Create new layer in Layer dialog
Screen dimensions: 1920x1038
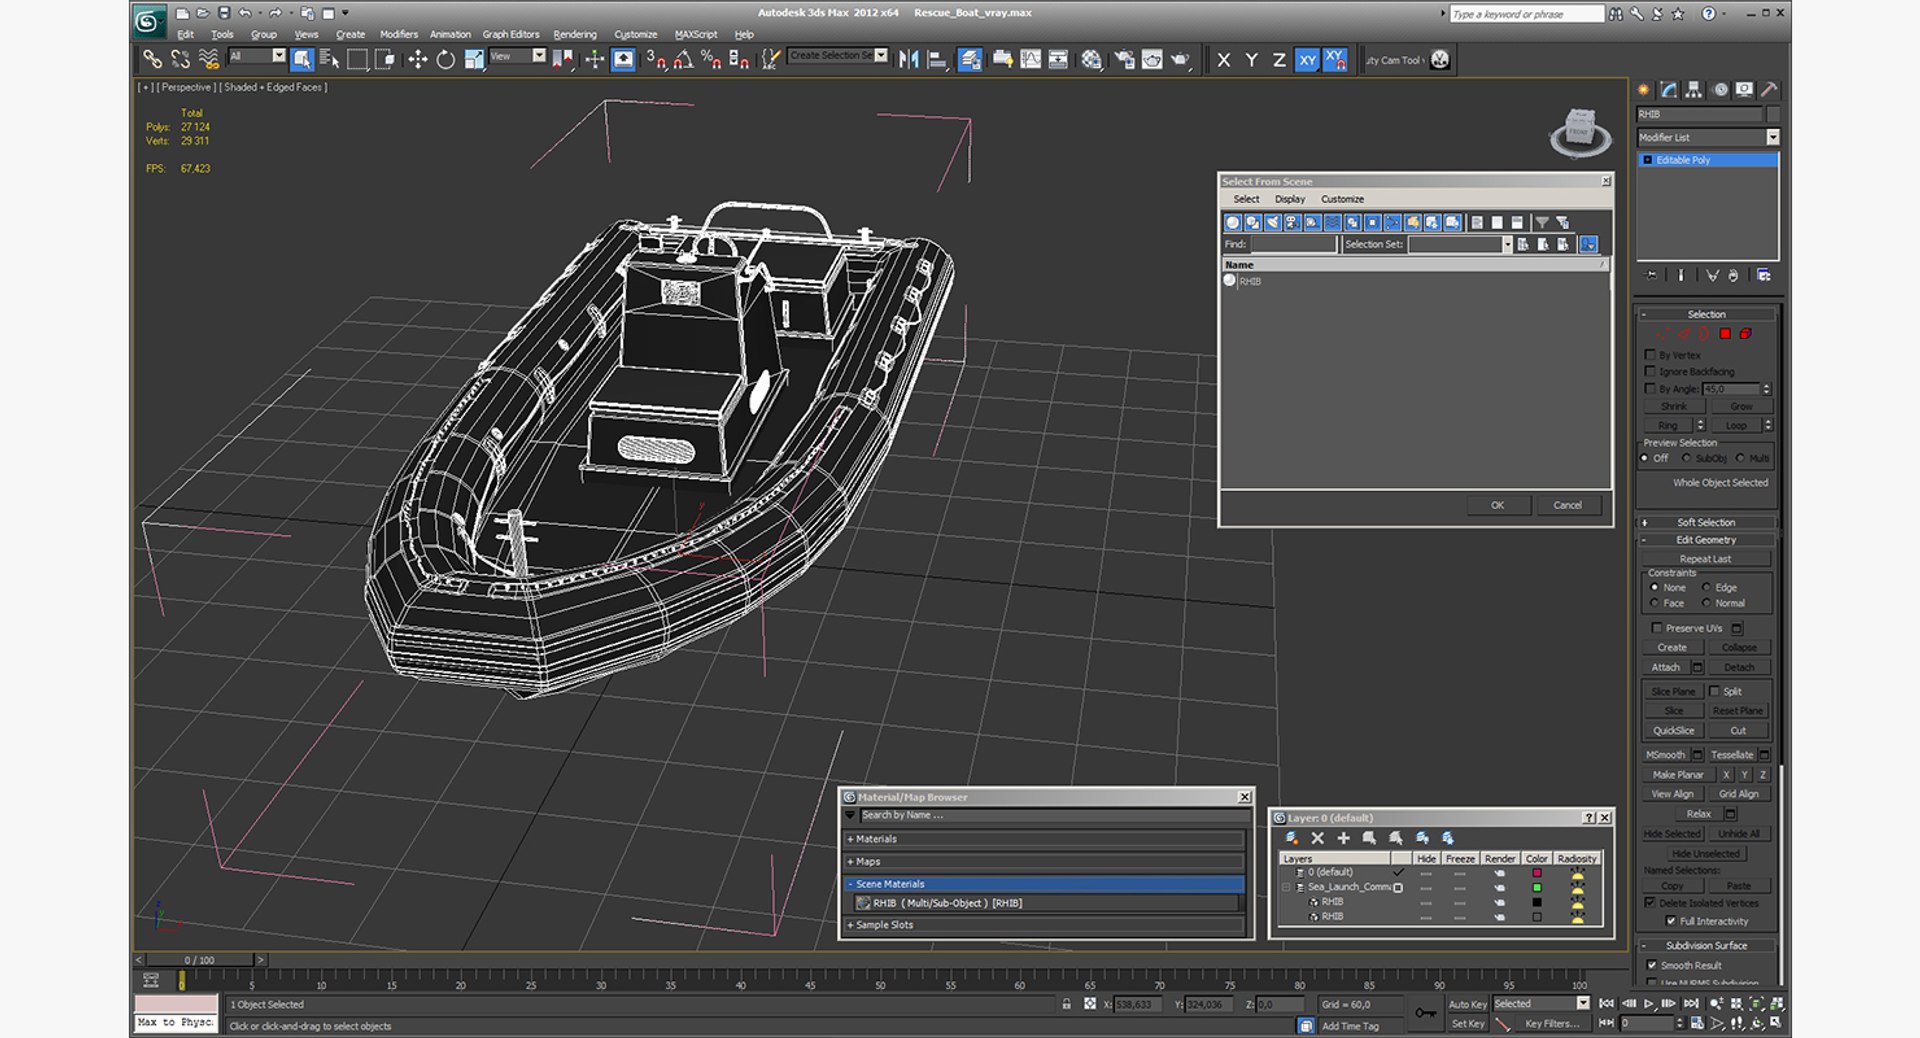click(x=1291, y=838)
